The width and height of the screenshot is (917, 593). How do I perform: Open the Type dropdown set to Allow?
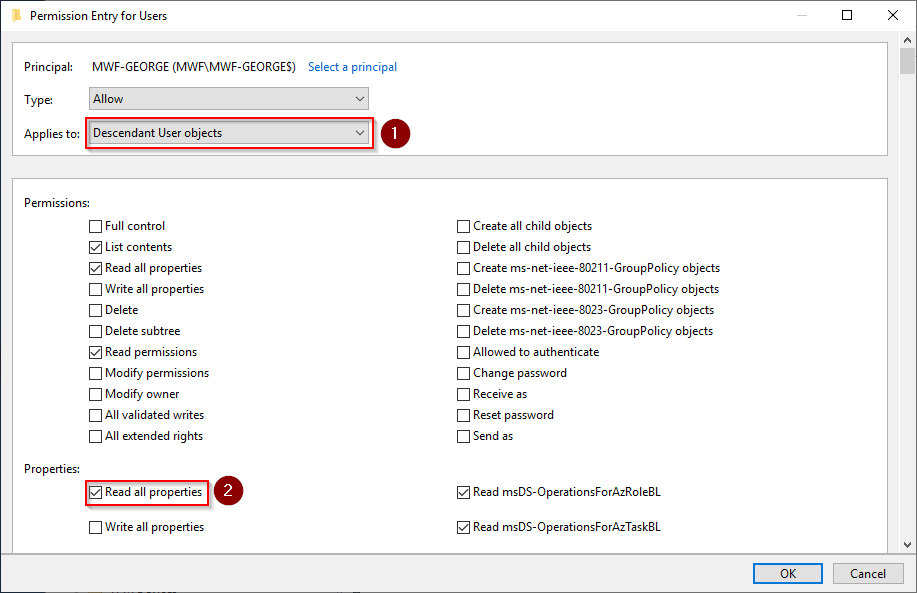coord(228,99)
